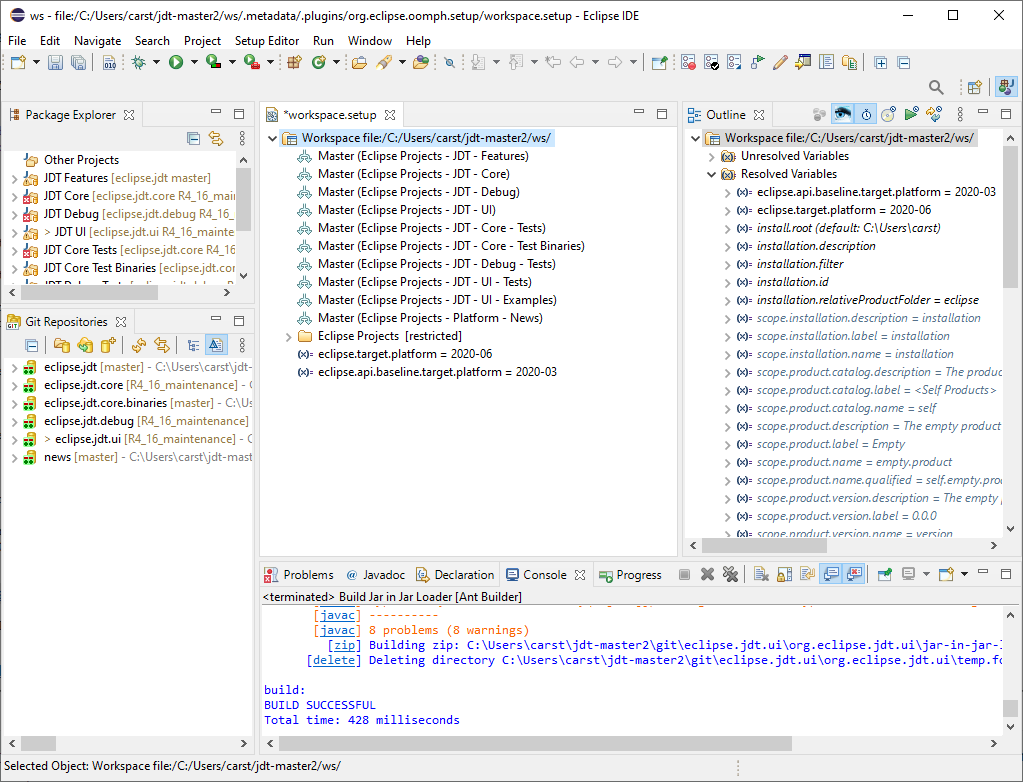The image size is (1023, 782).
Task: Select the news [master] repository
Action: coord(81,457)
